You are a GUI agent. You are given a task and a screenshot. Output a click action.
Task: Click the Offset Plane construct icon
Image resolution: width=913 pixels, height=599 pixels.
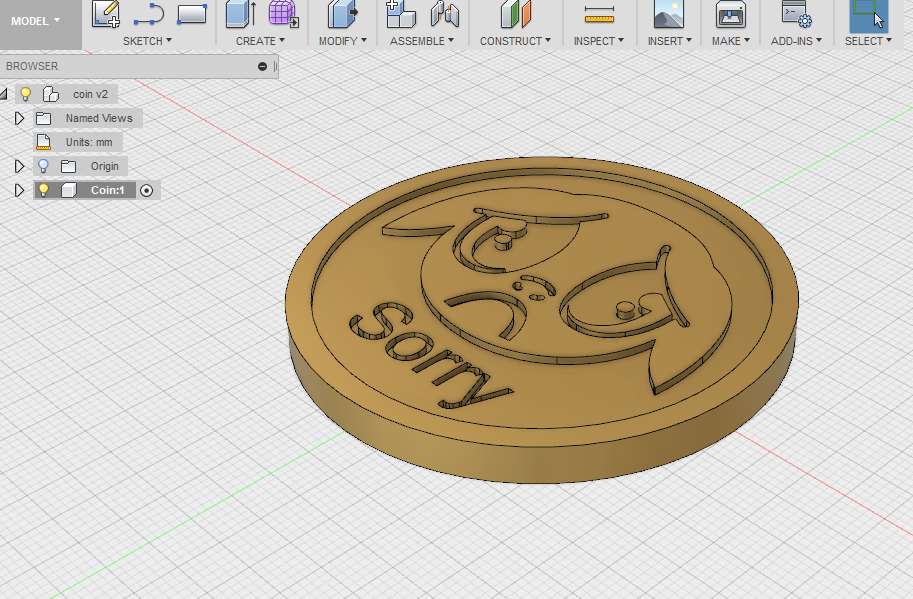515,14
